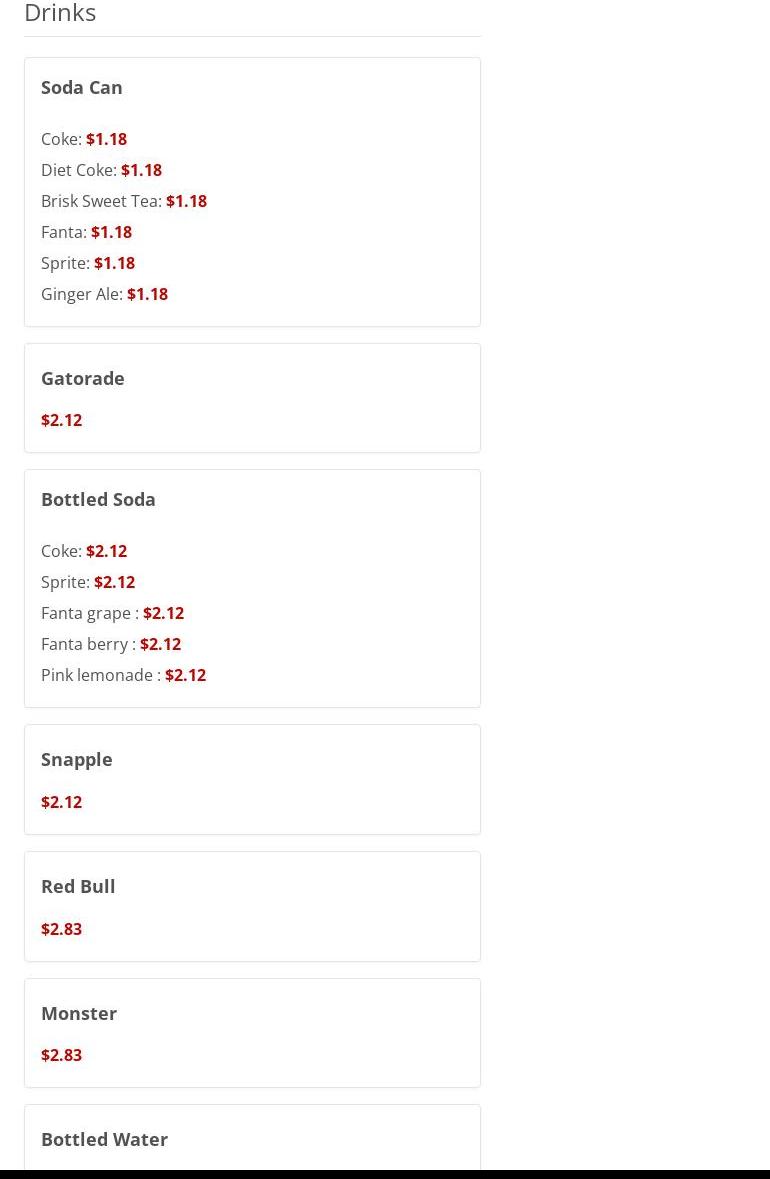Click Gatorade's $2.12 price
Screen dimensions: 770x1179
[x=61, y=421]
